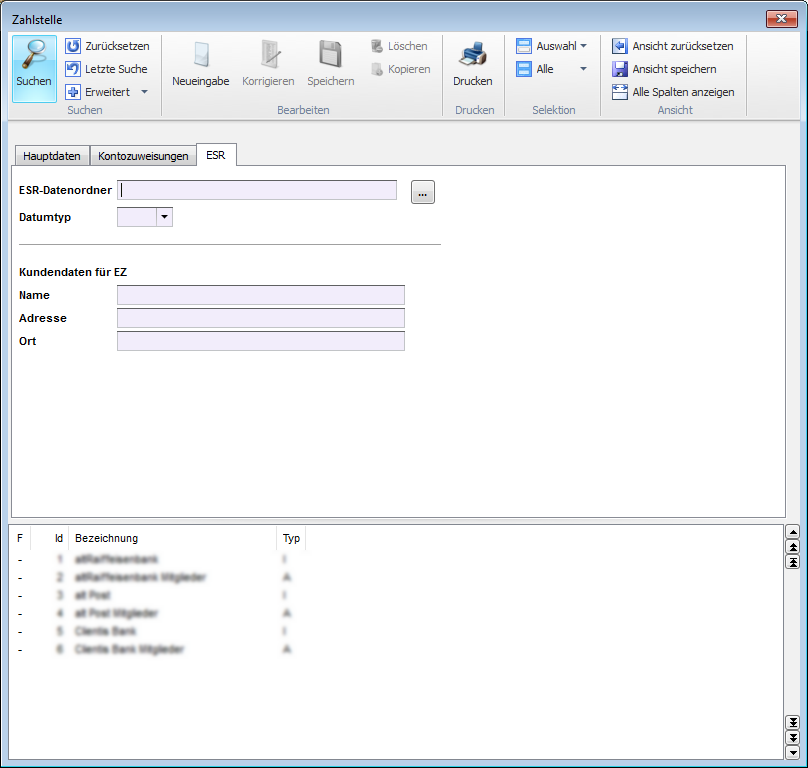Click the Ansicht speichern label

tap(675, 69)
